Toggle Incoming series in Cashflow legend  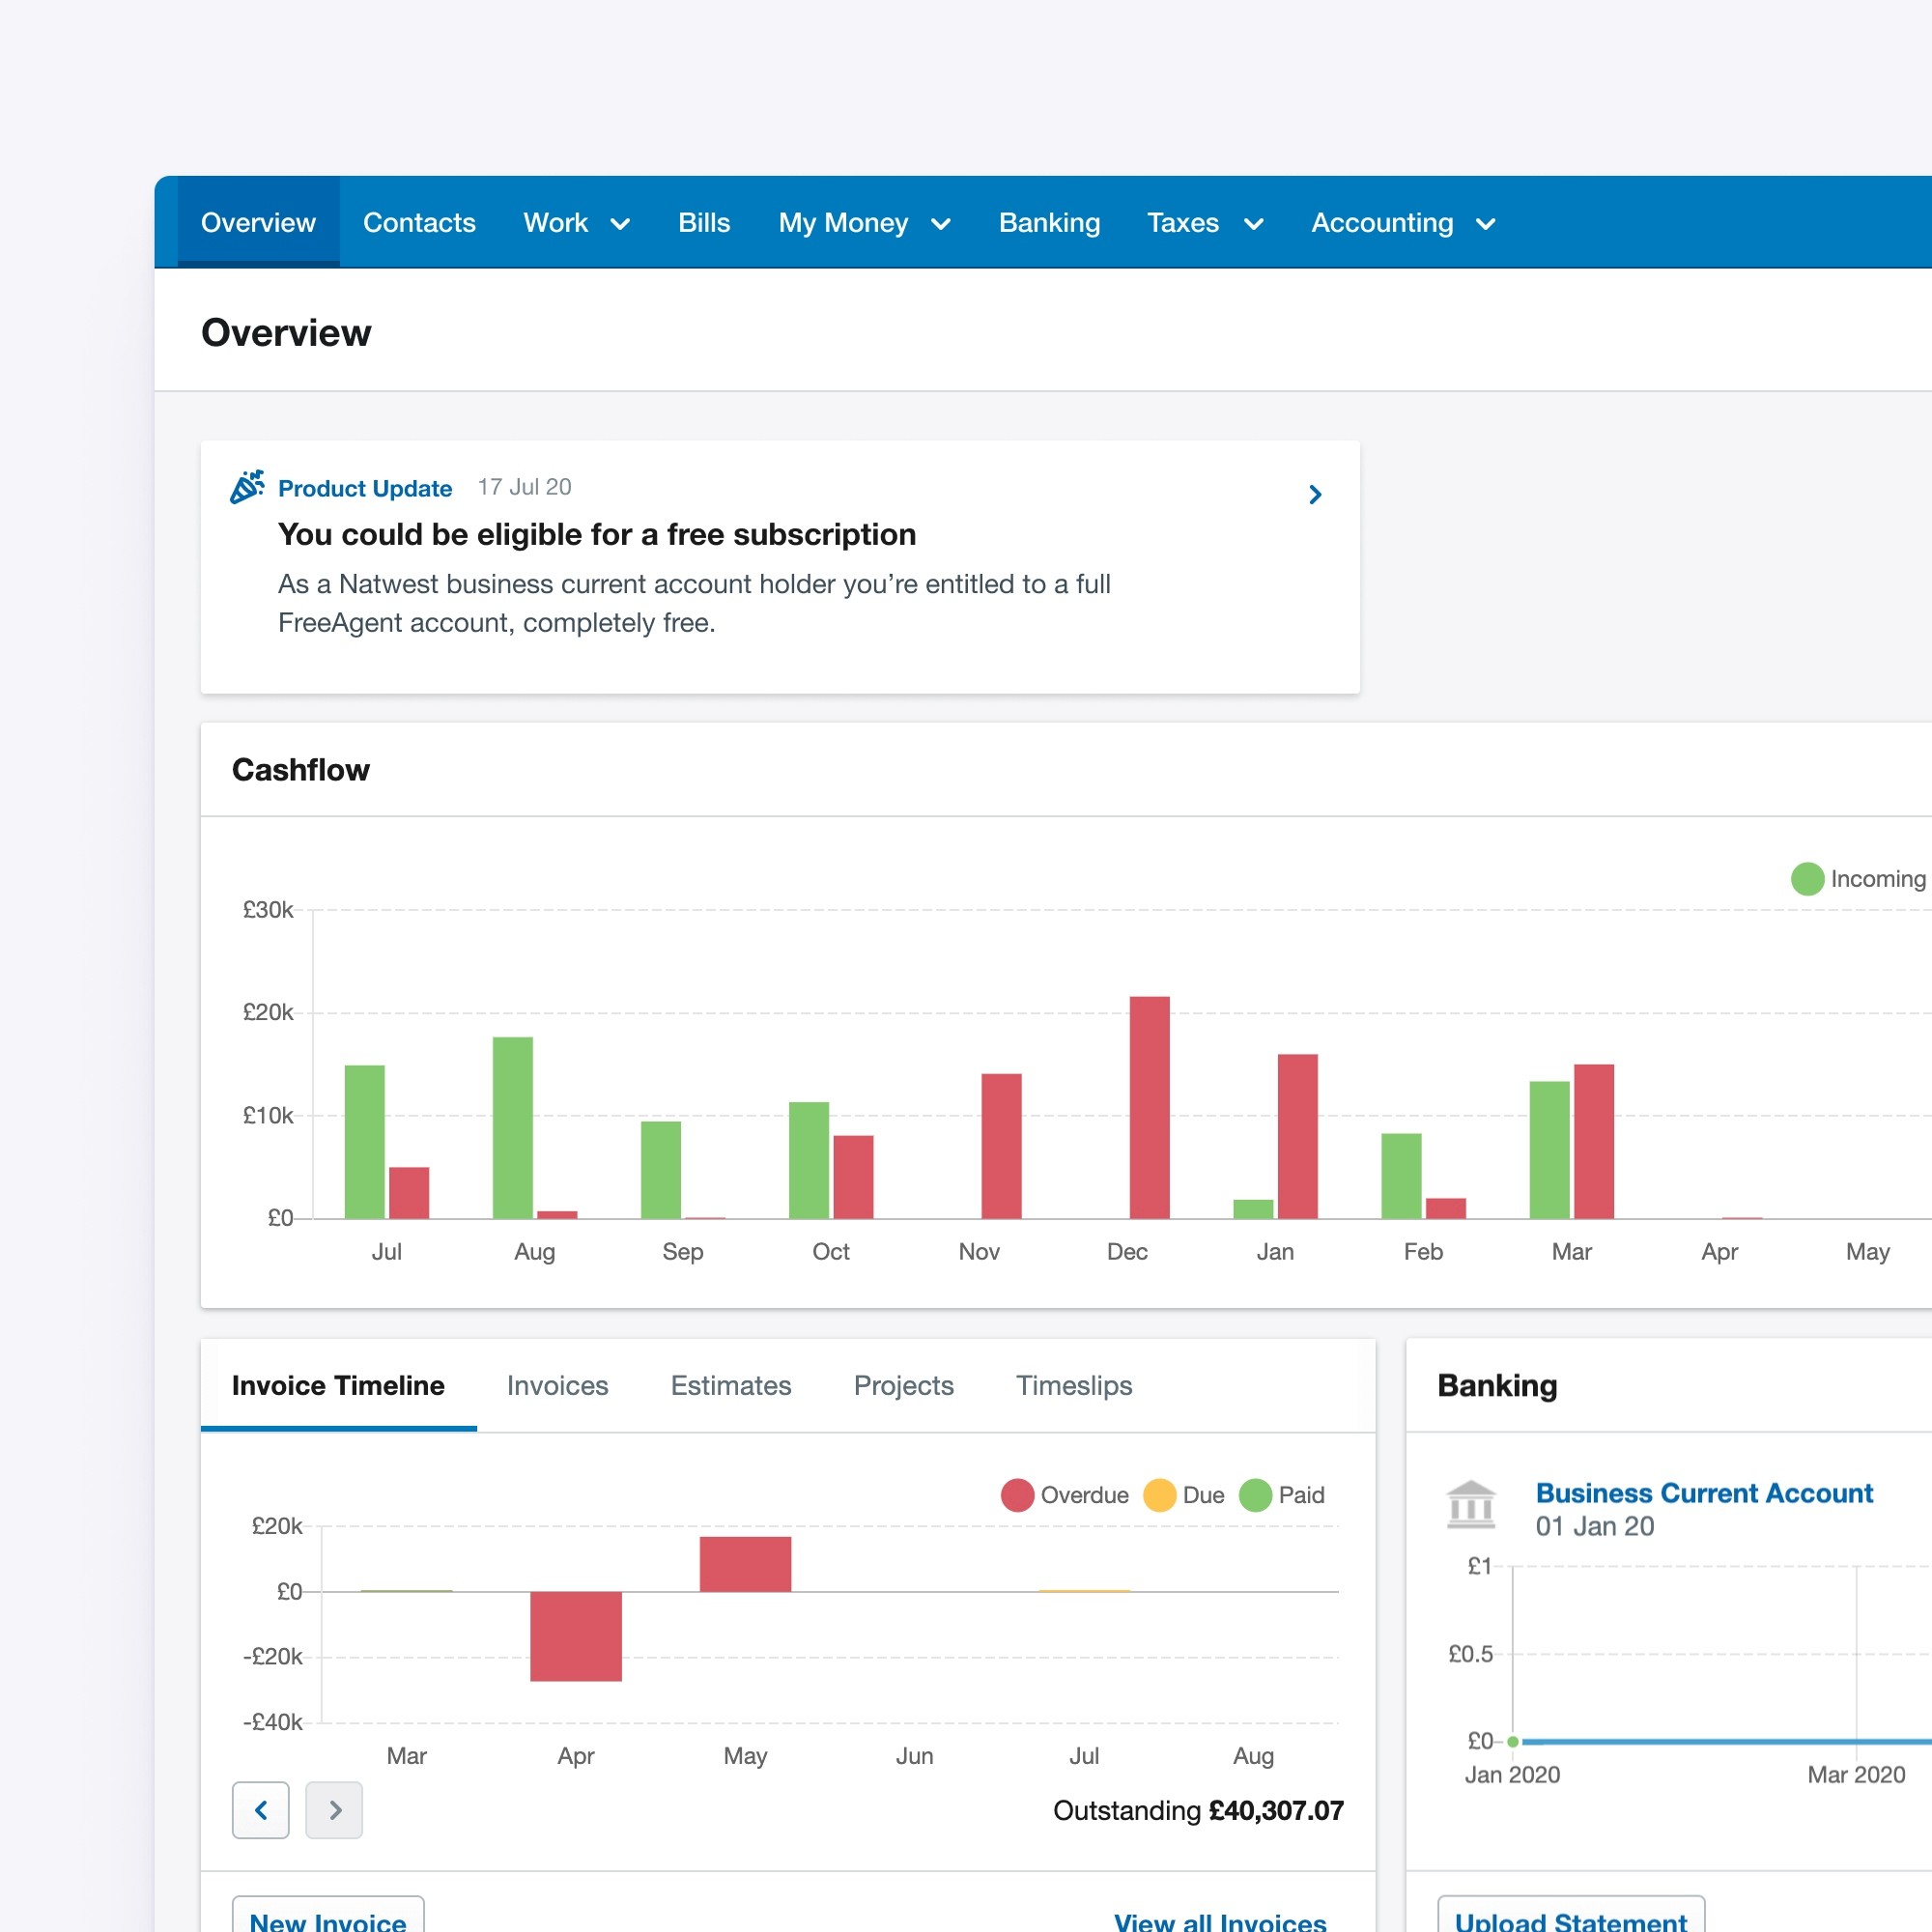1807,879
